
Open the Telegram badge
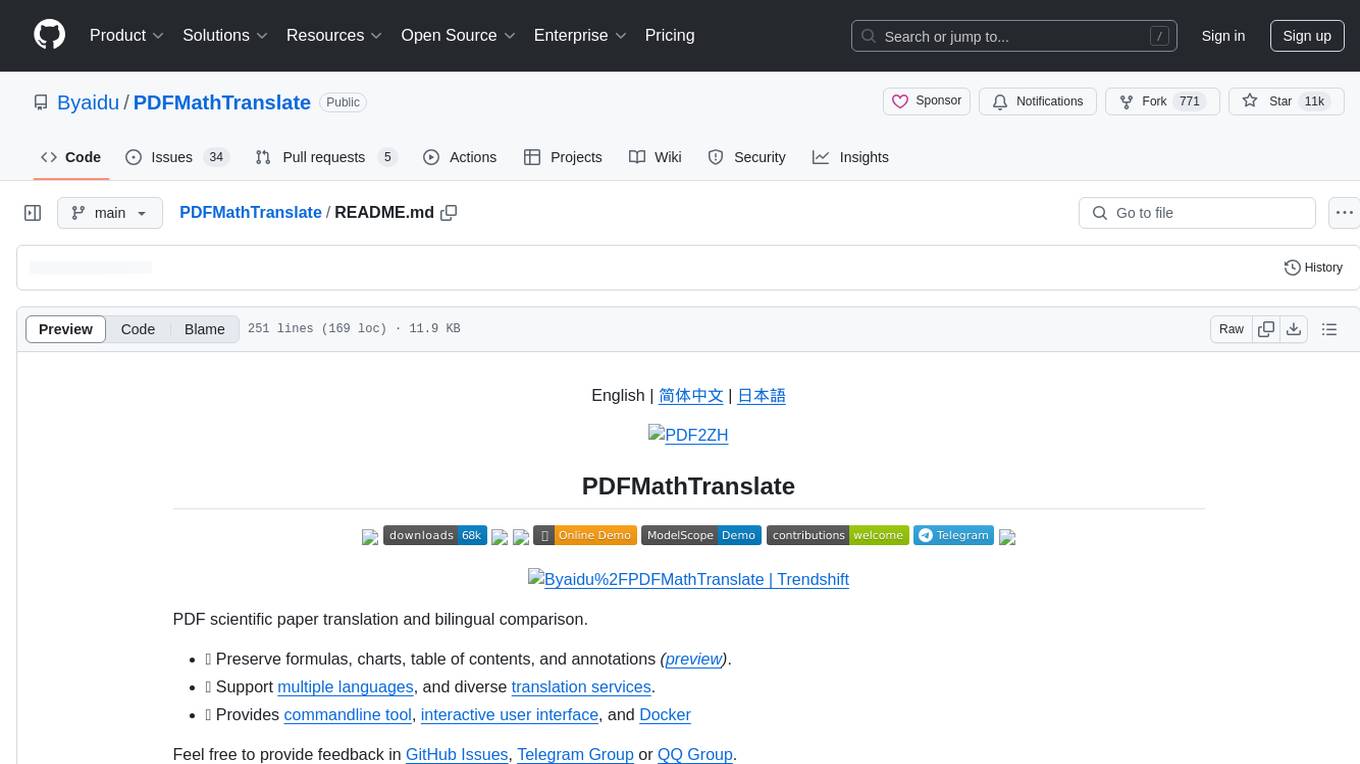pyautogui.click(x=954, y=535)
